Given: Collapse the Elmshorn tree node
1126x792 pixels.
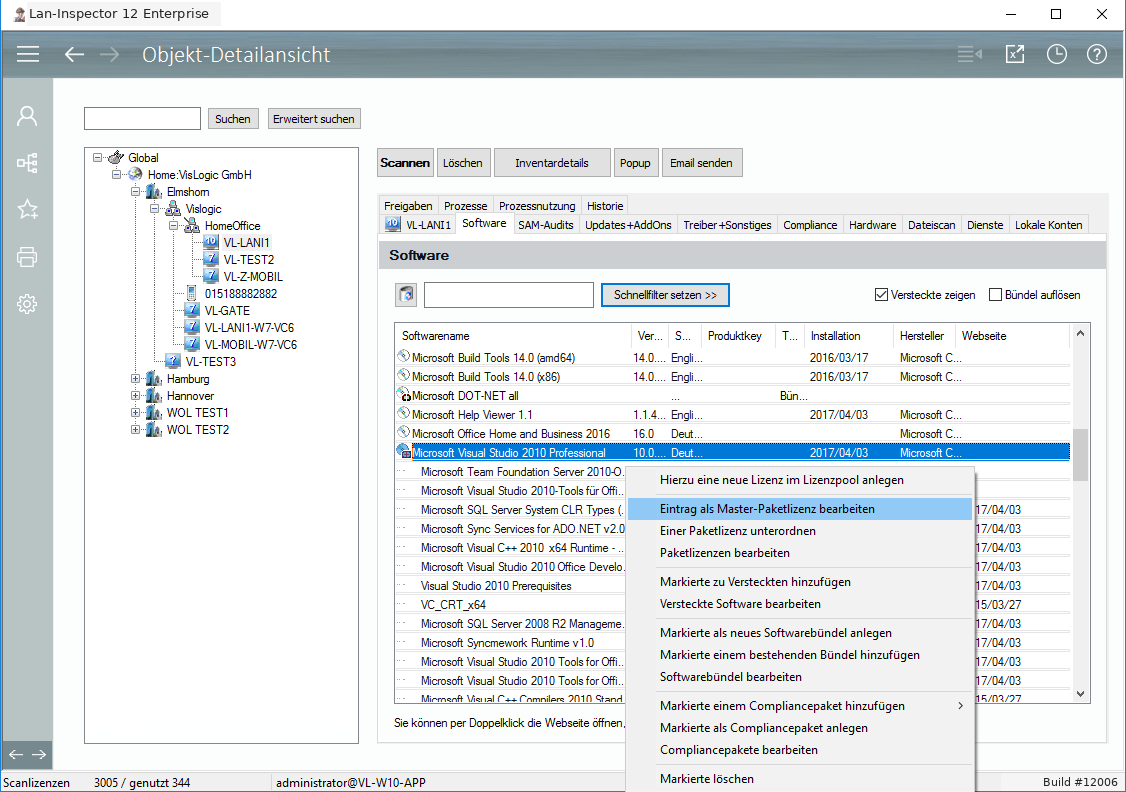Looking at the screenshot, I should pos(136,192).
